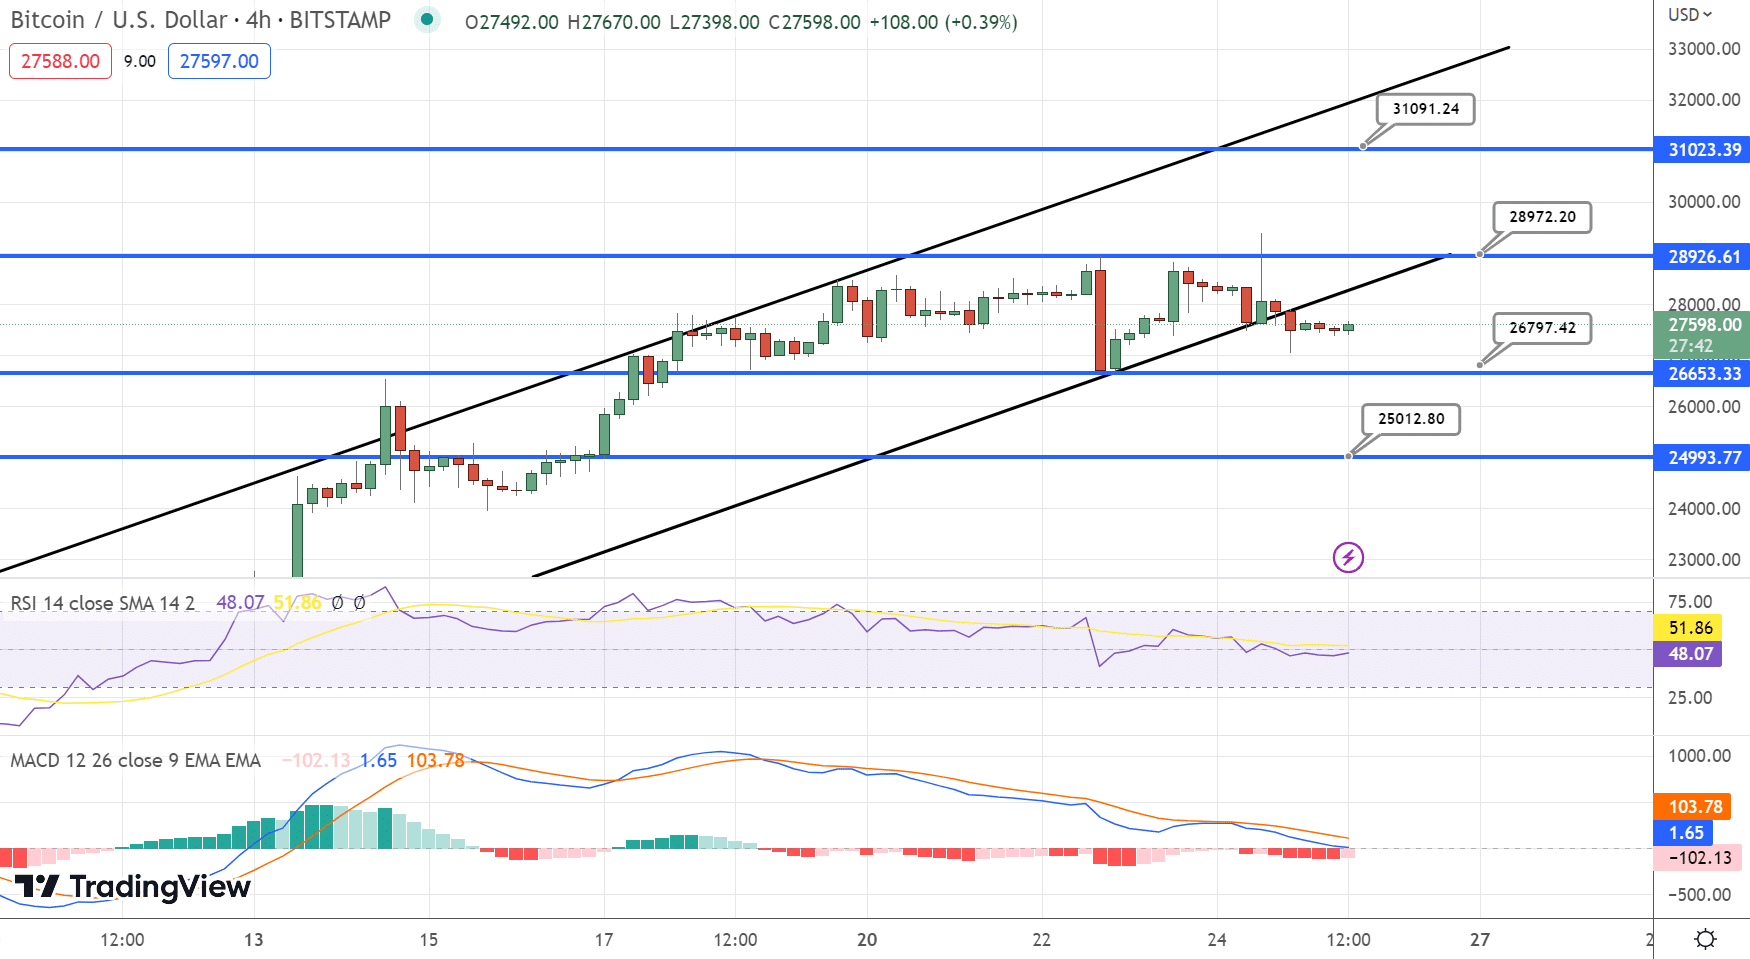This screenshot has height=959, width=1750.
Task: Click the 23000.00 label on price axis
Action: click(x=1704, y=560)
